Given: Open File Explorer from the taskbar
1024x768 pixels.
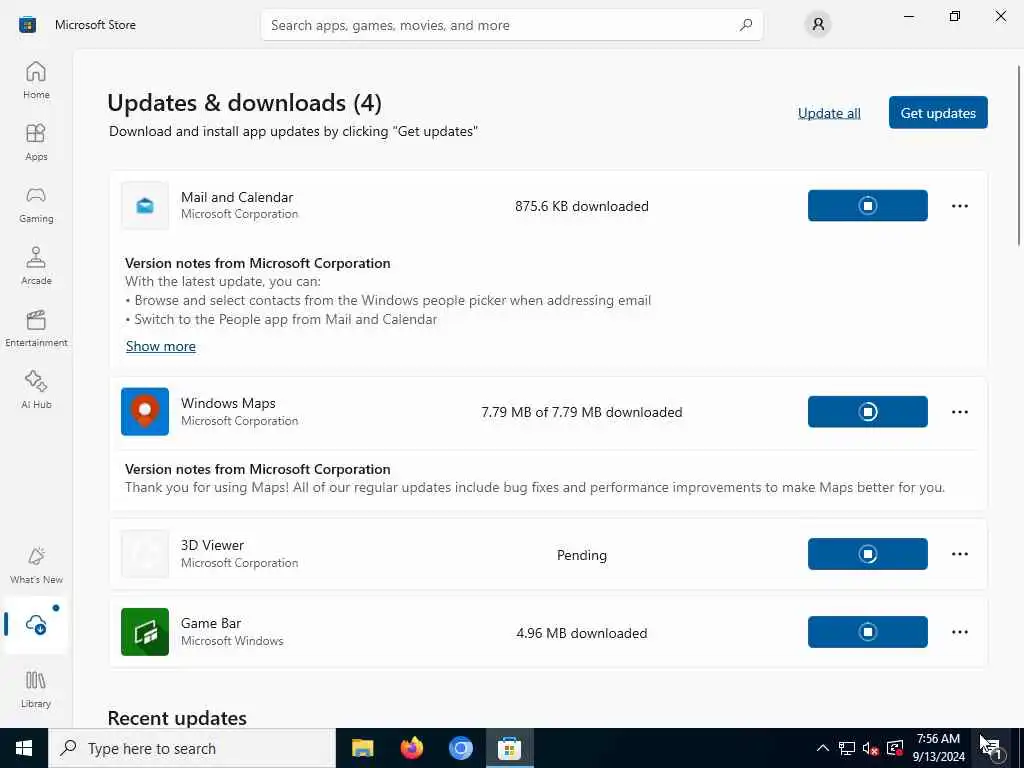Looking at the screenshot, I should [362, 748].
